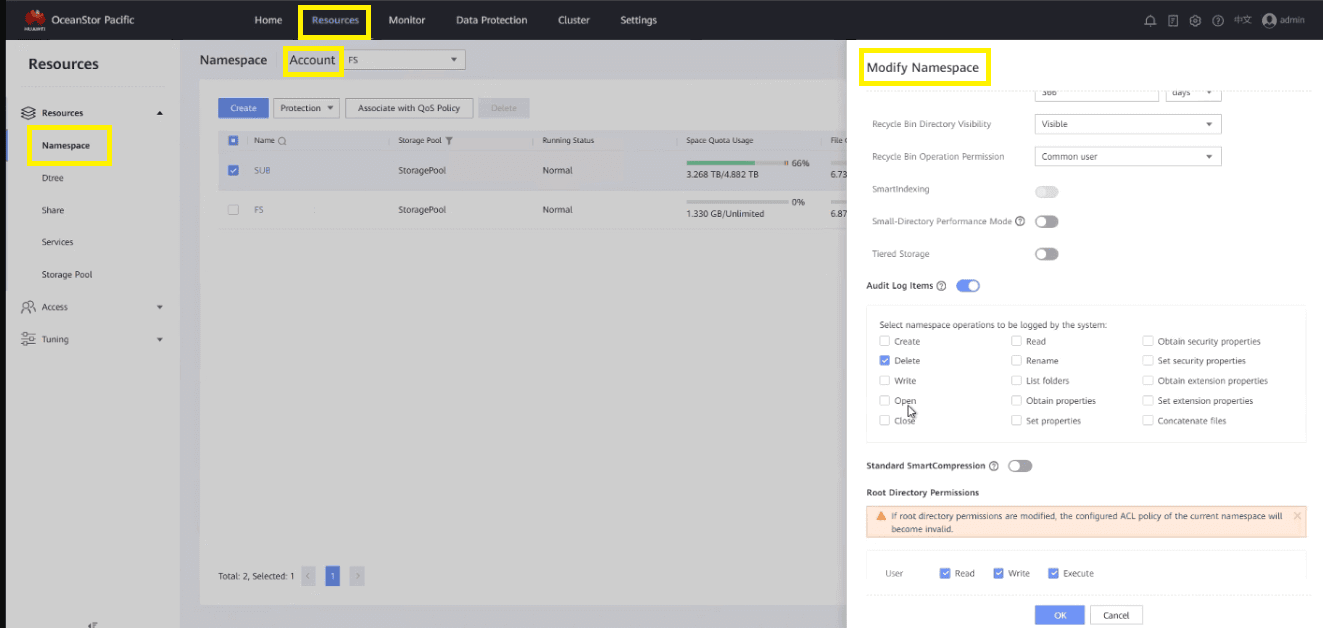Check the Write operation audit checkbox
This screenshot has width=1323, height=628.
884,380
